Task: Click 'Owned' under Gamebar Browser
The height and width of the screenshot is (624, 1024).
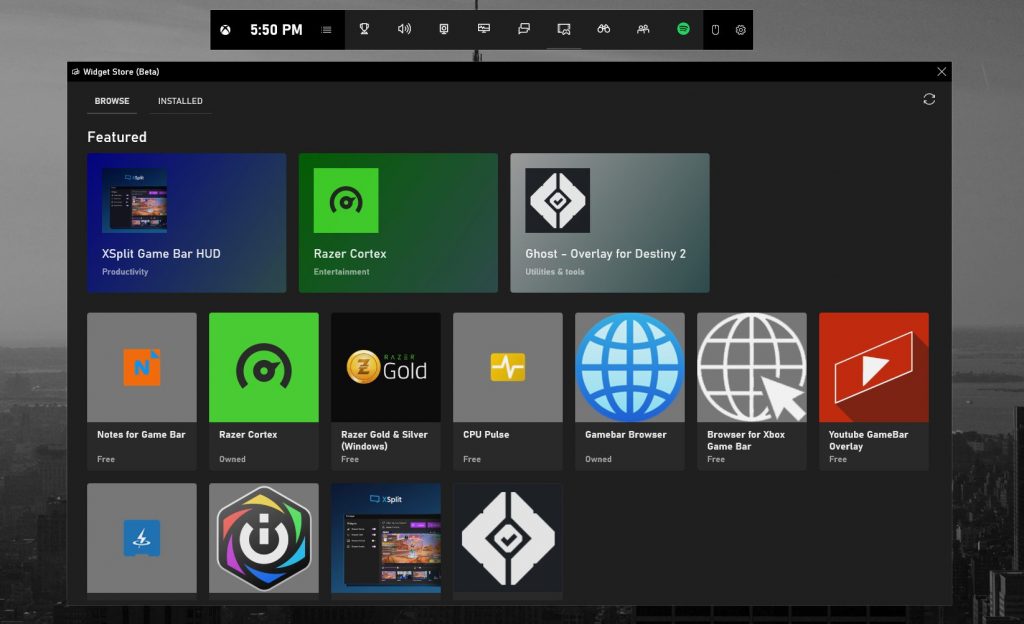Action: [x=598, y=460]
